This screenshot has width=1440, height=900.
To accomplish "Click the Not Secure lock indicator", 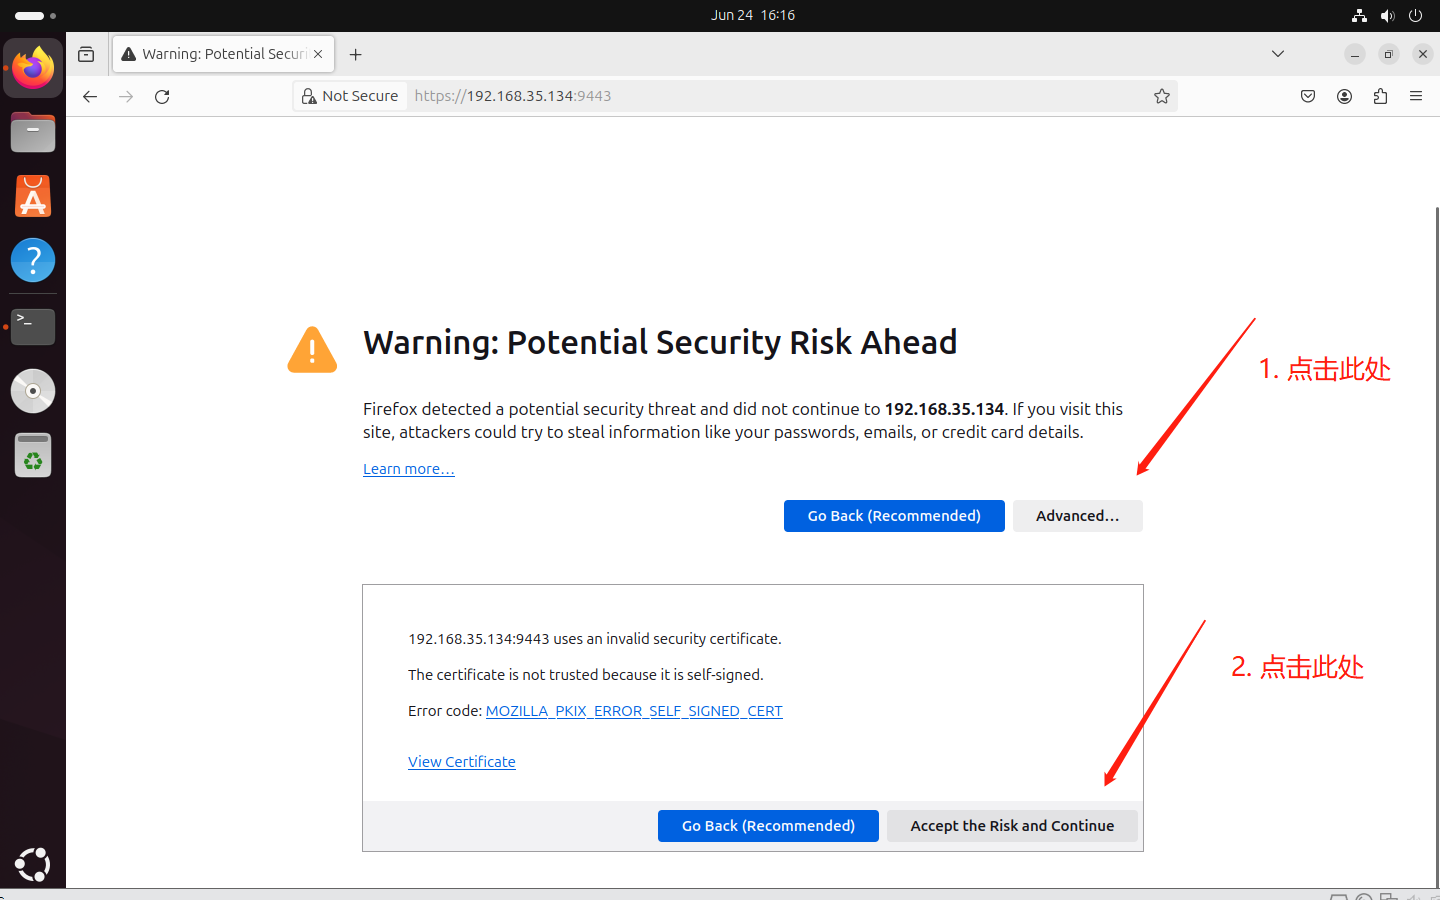I will (x=350, y=96).
